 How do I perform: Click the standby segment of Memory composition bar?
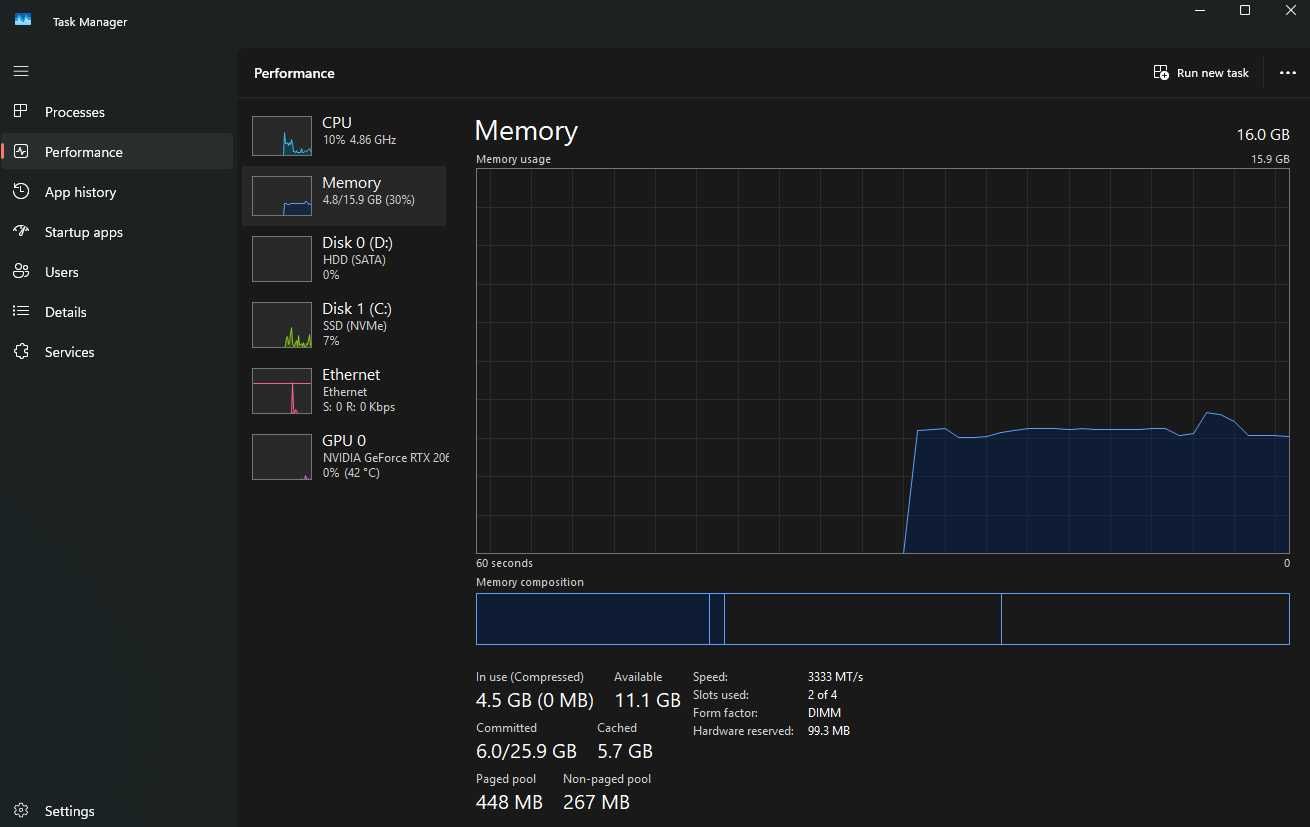click(862, 619)
